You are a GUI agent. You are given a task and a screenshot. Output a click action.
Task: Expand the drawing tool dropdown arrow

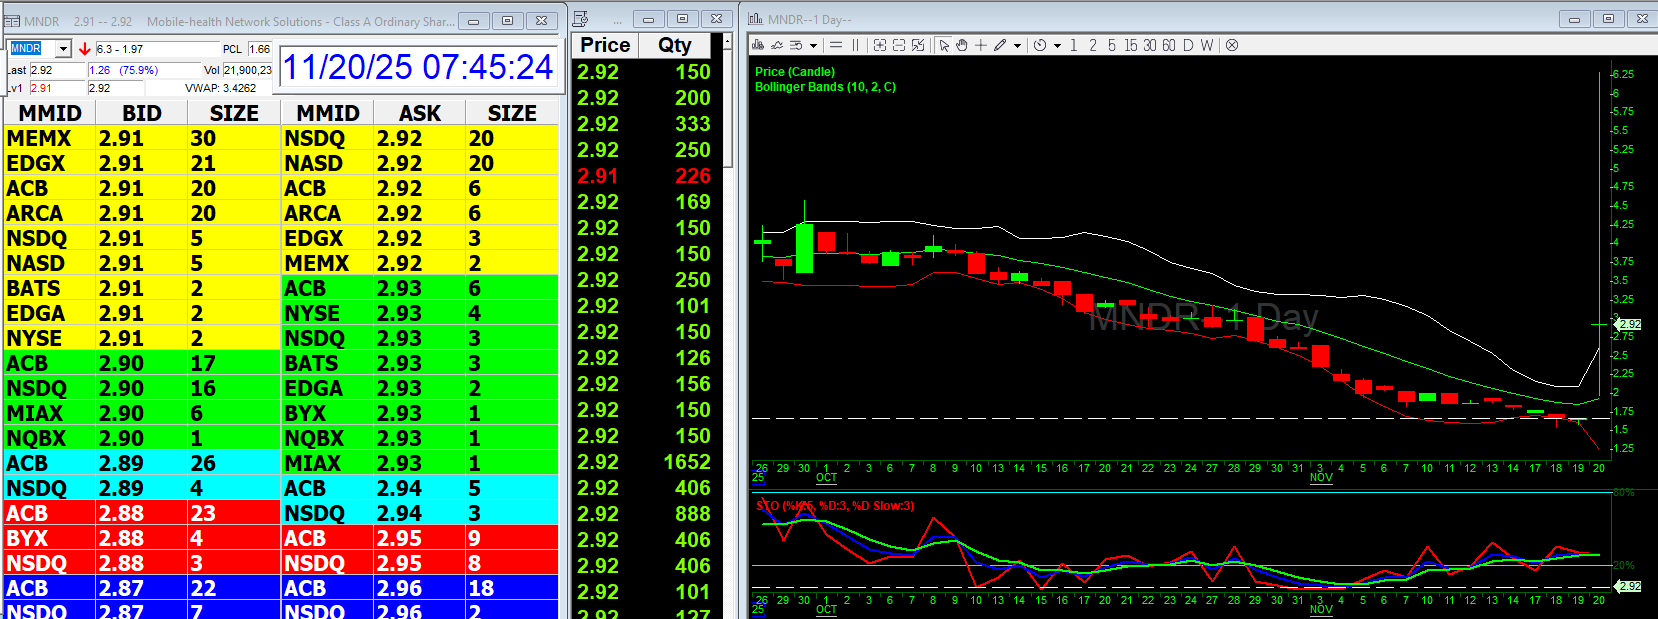point(1017,45)
